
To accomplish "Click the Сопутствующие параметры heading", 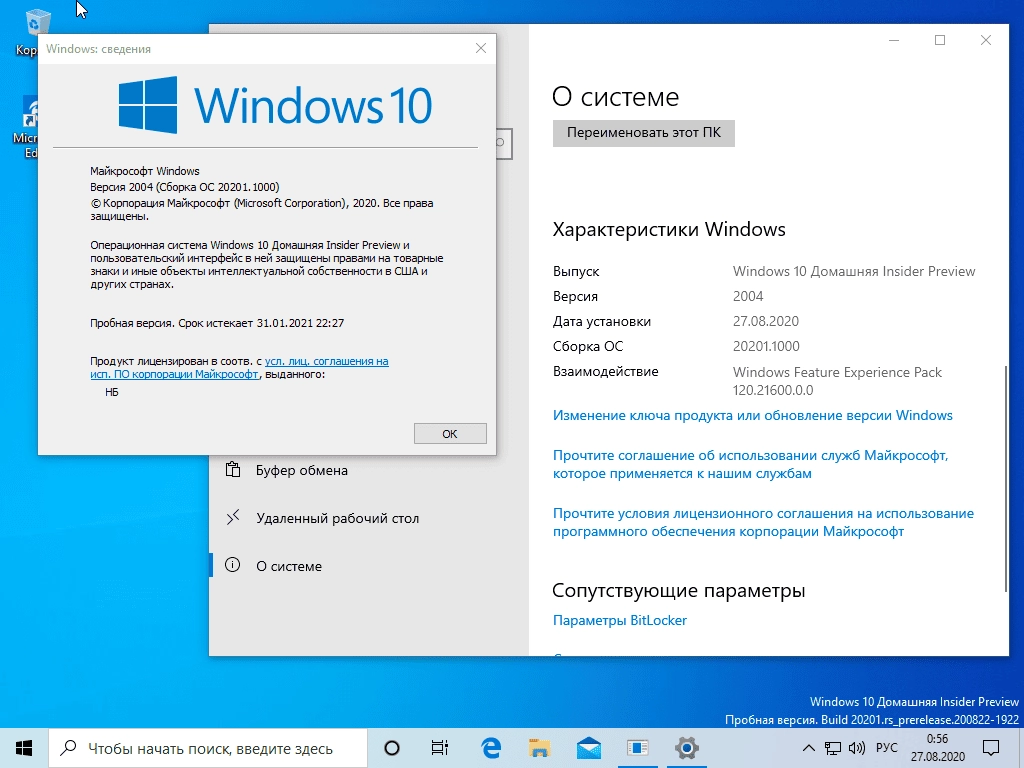I will (679, 590).
